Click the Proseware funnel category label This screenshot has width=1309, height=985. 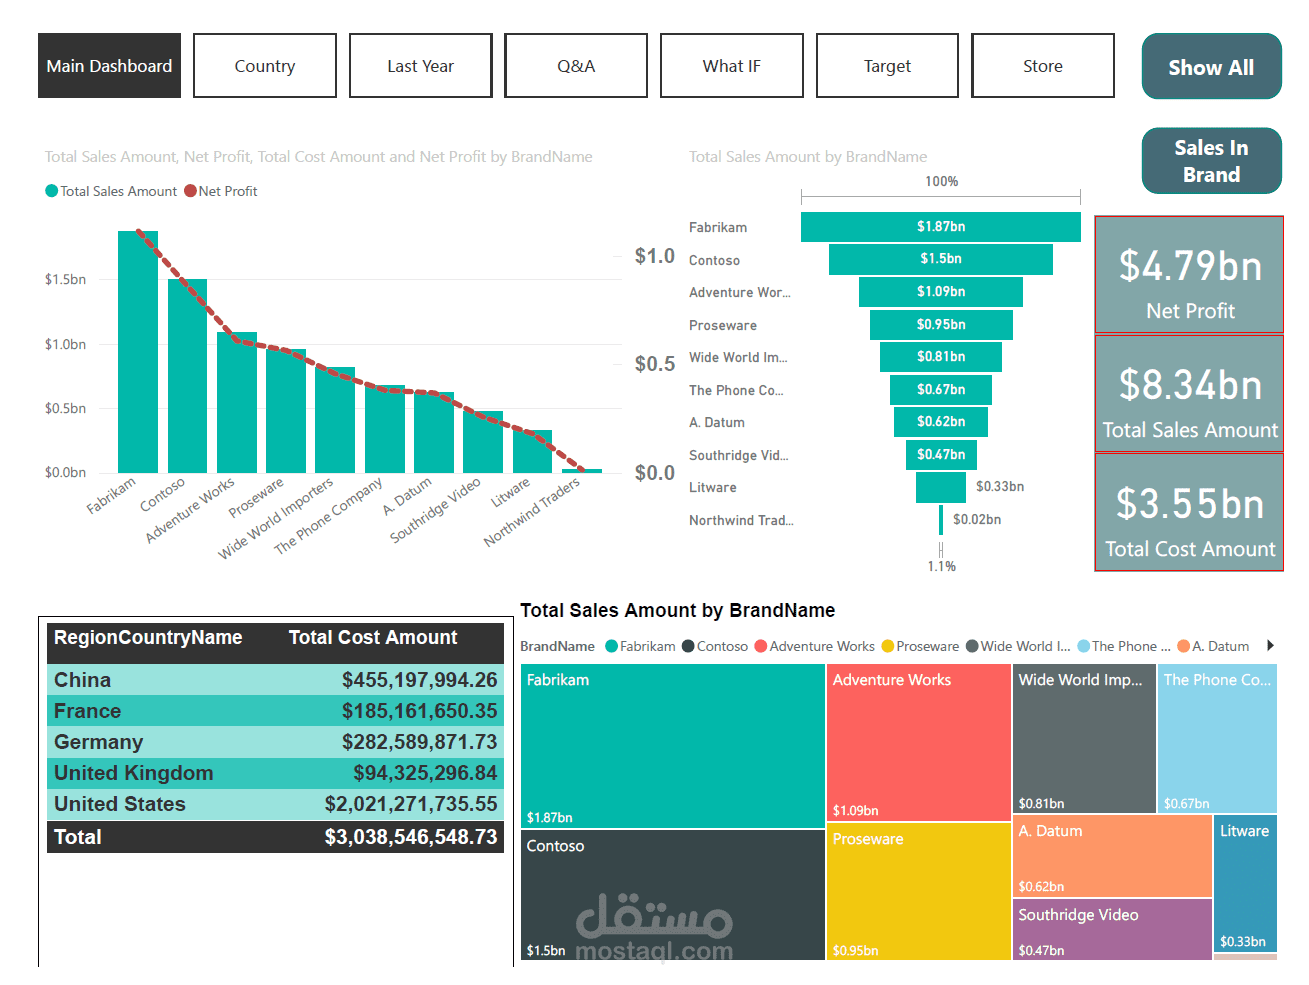pyautogui.click(x=723, y=325)
